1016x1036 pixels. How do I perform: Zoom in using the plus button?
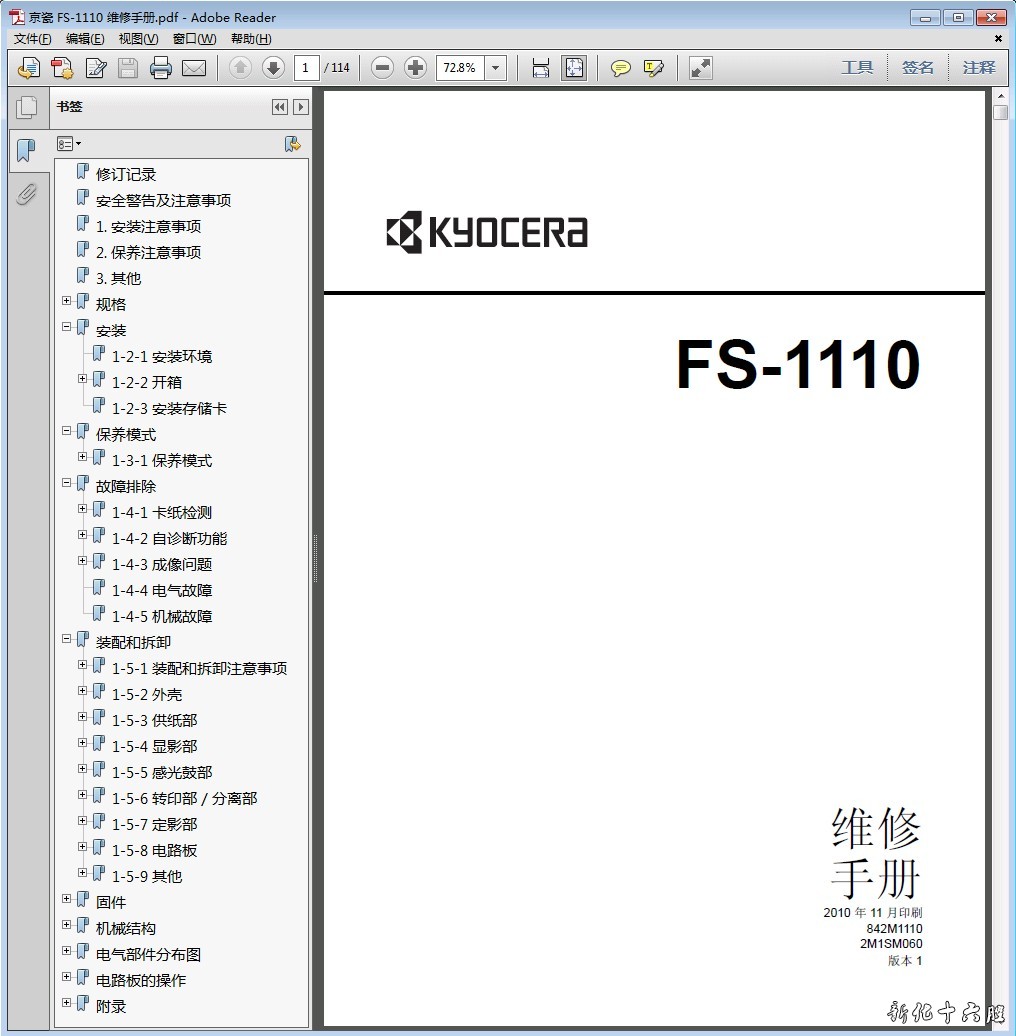click(415, 68)
